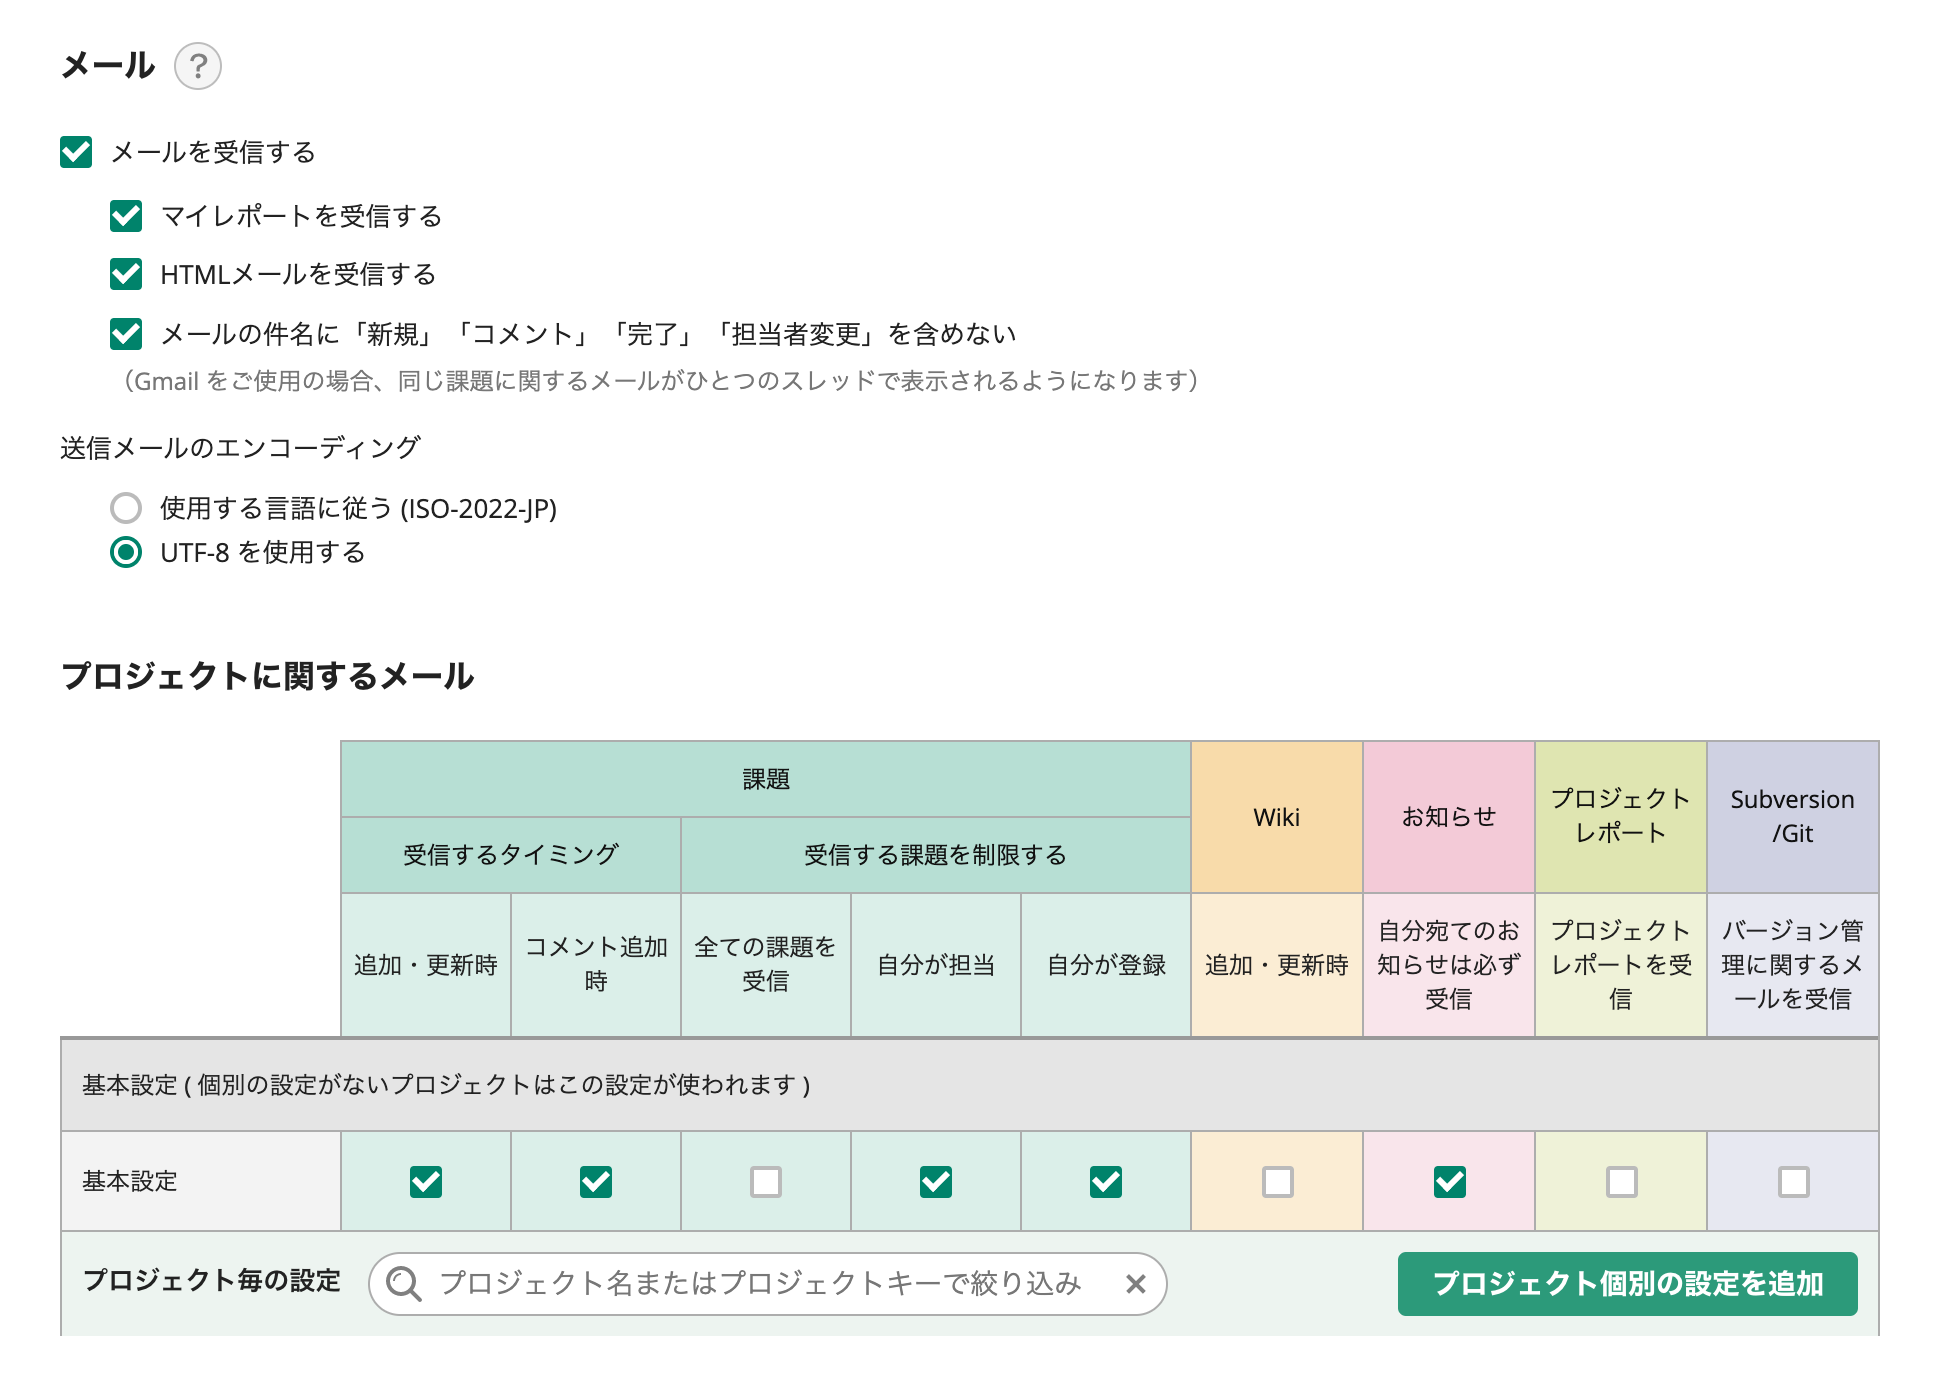Click the HTMLメールを受信する label
Image resolution: width=1940 pixels, height=1396 pixels.
[298, 274]
